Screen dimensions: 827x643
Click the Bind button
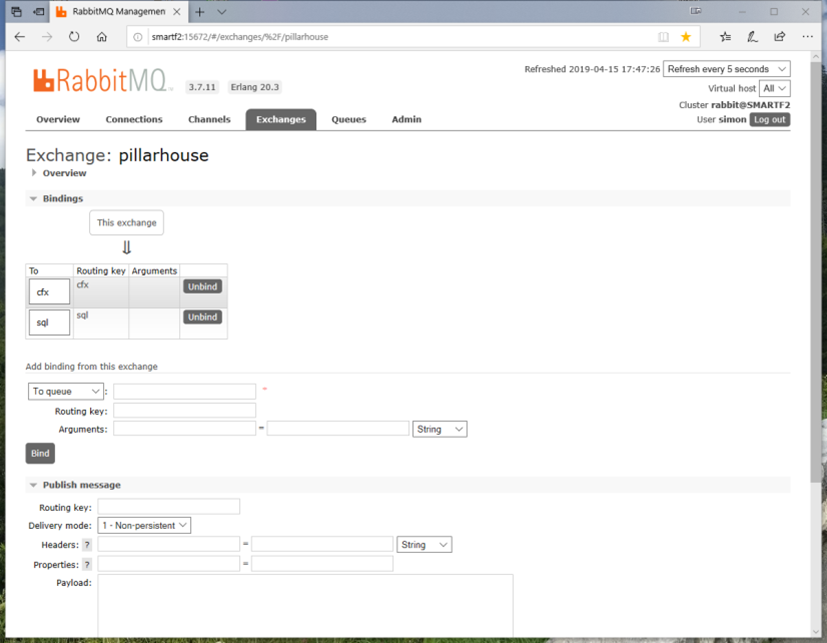tap(40, 454)
